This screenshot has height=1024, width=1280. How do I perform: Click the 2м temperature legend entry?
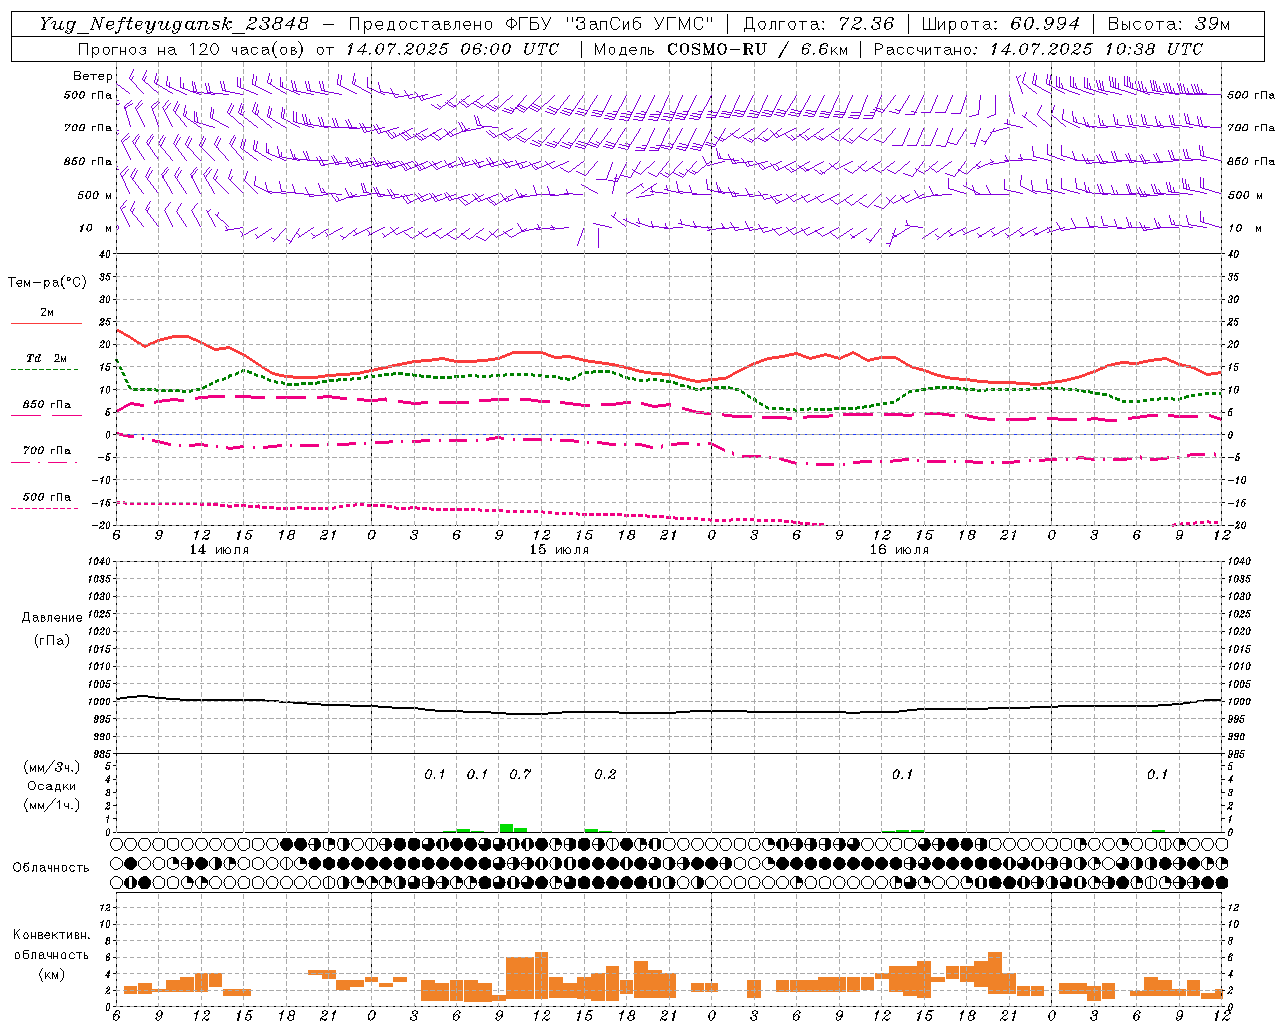[47, 313]
